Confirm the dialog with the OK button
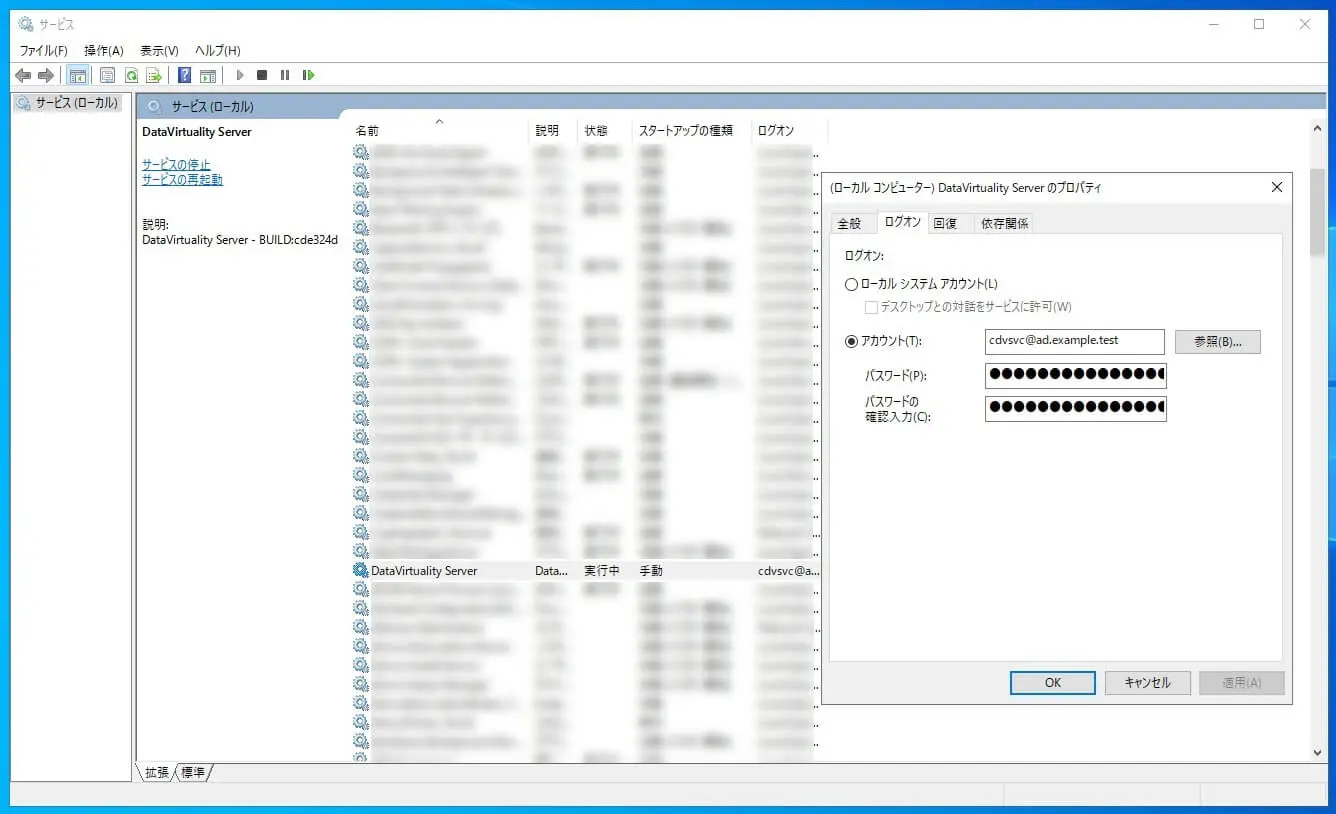This screenshot has width=1336, height=814. click(1053, 683)
